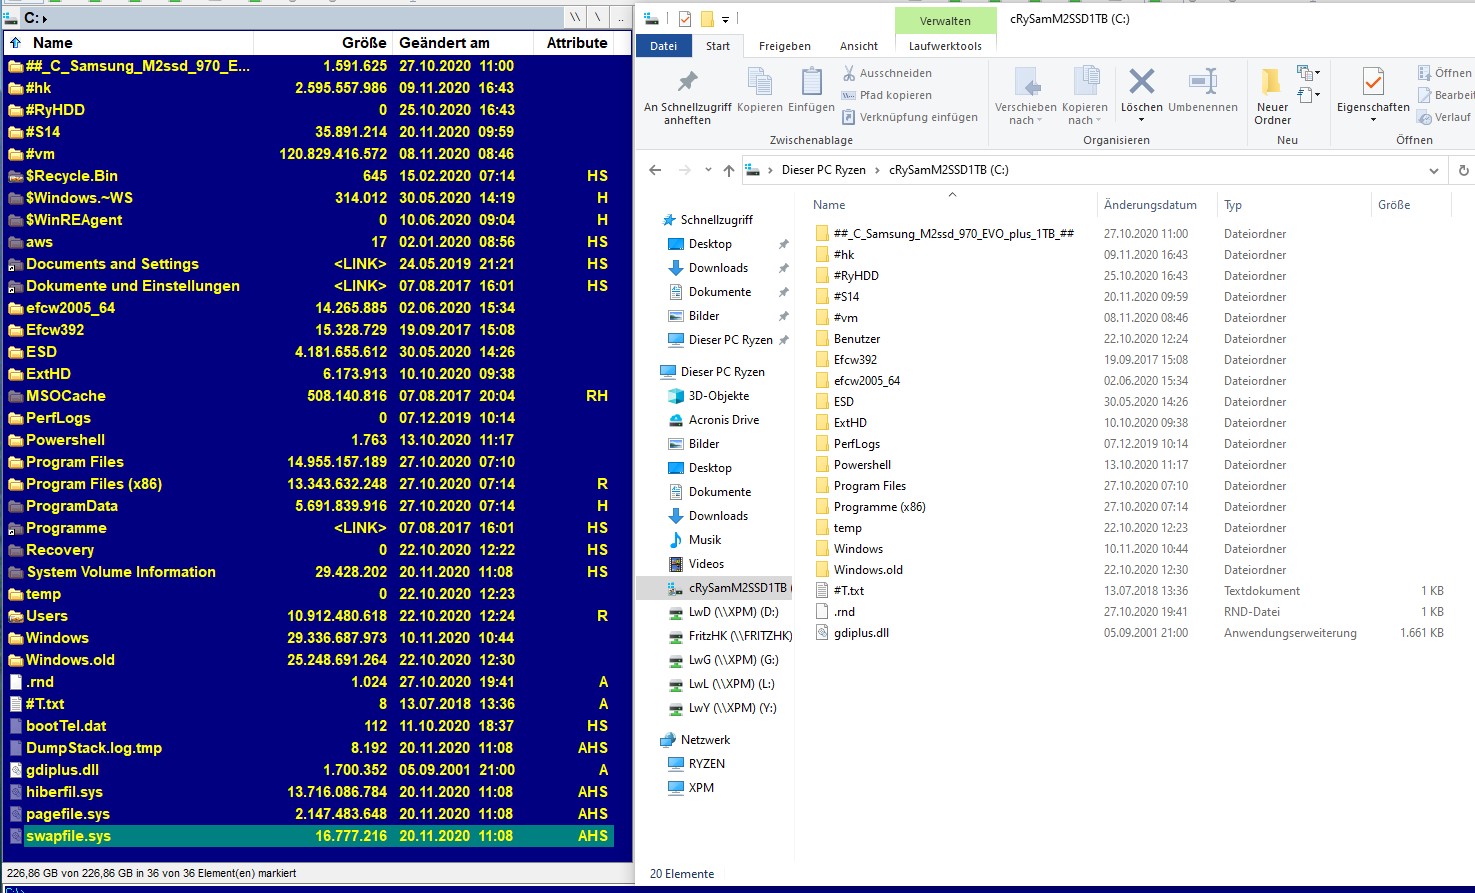The height and width of the screenshot is (893, 1475).
Task: Pin to Schnellzugriff using the pin icon
Action: (687, 82)
